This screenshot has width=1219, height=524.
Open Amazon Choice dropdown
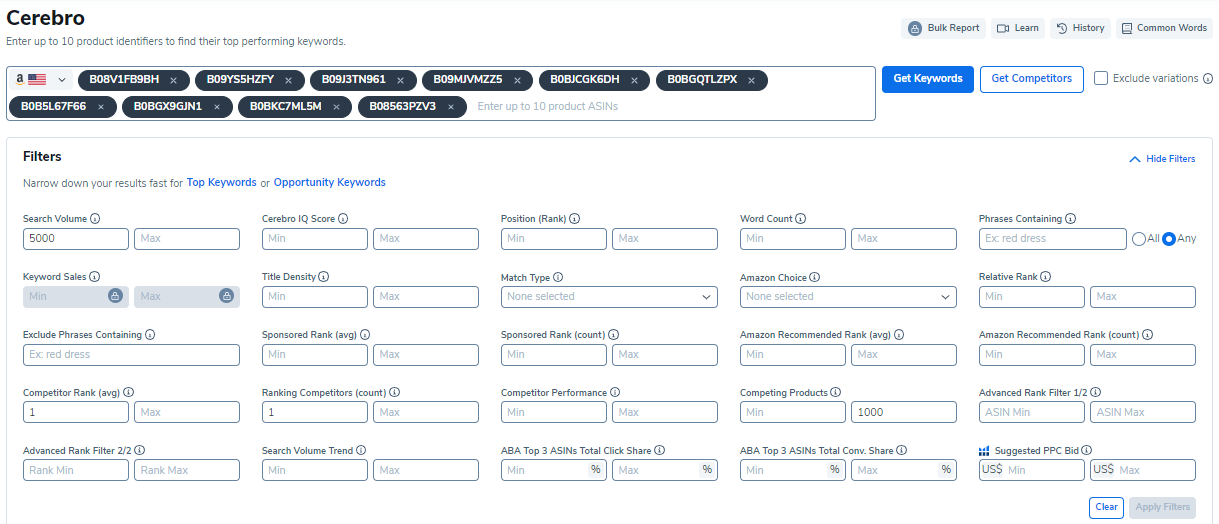coord(848,297)
